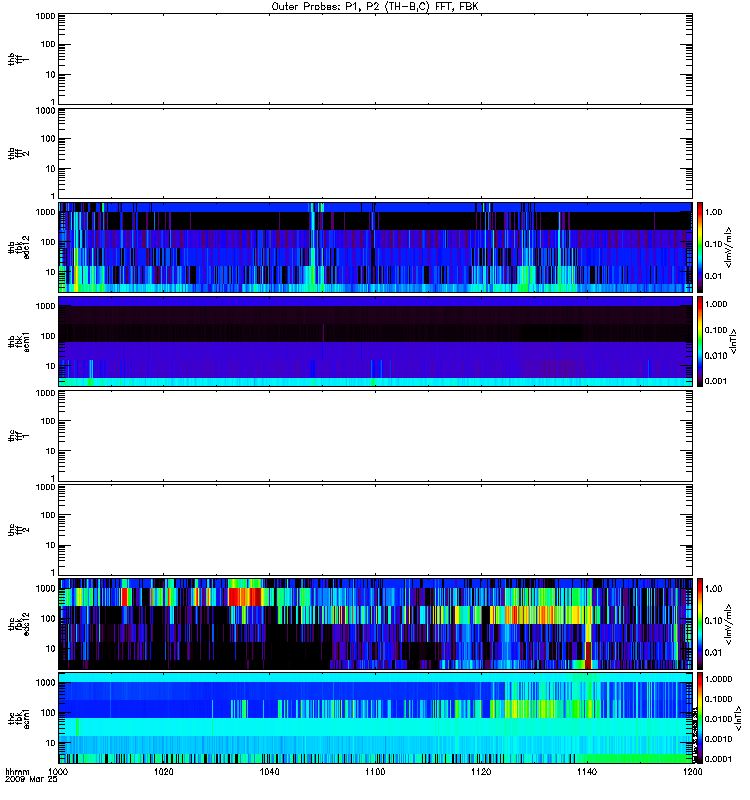Click the '<|mV/m|>' unit label of thc edc12 color bar
Image resolution: width=750 pixels, height=800 pixels.
pyautogui.click(x=729, y=623)
